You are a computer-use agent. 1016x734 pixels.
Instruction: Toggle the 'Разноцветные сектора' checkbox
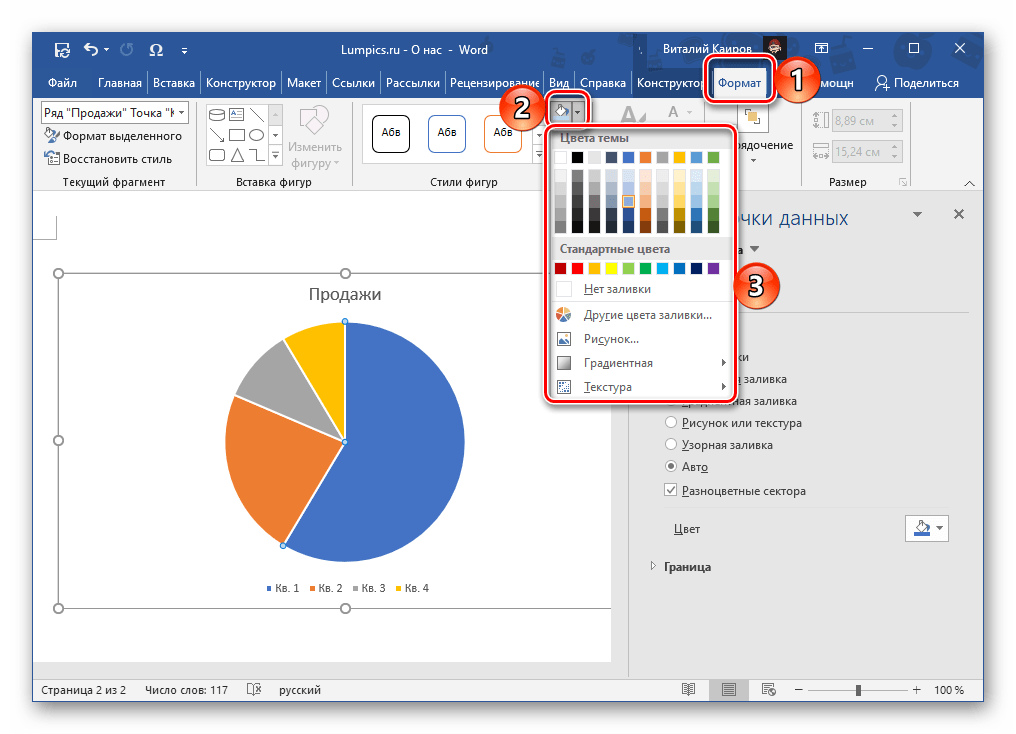[x=671, y=490]
